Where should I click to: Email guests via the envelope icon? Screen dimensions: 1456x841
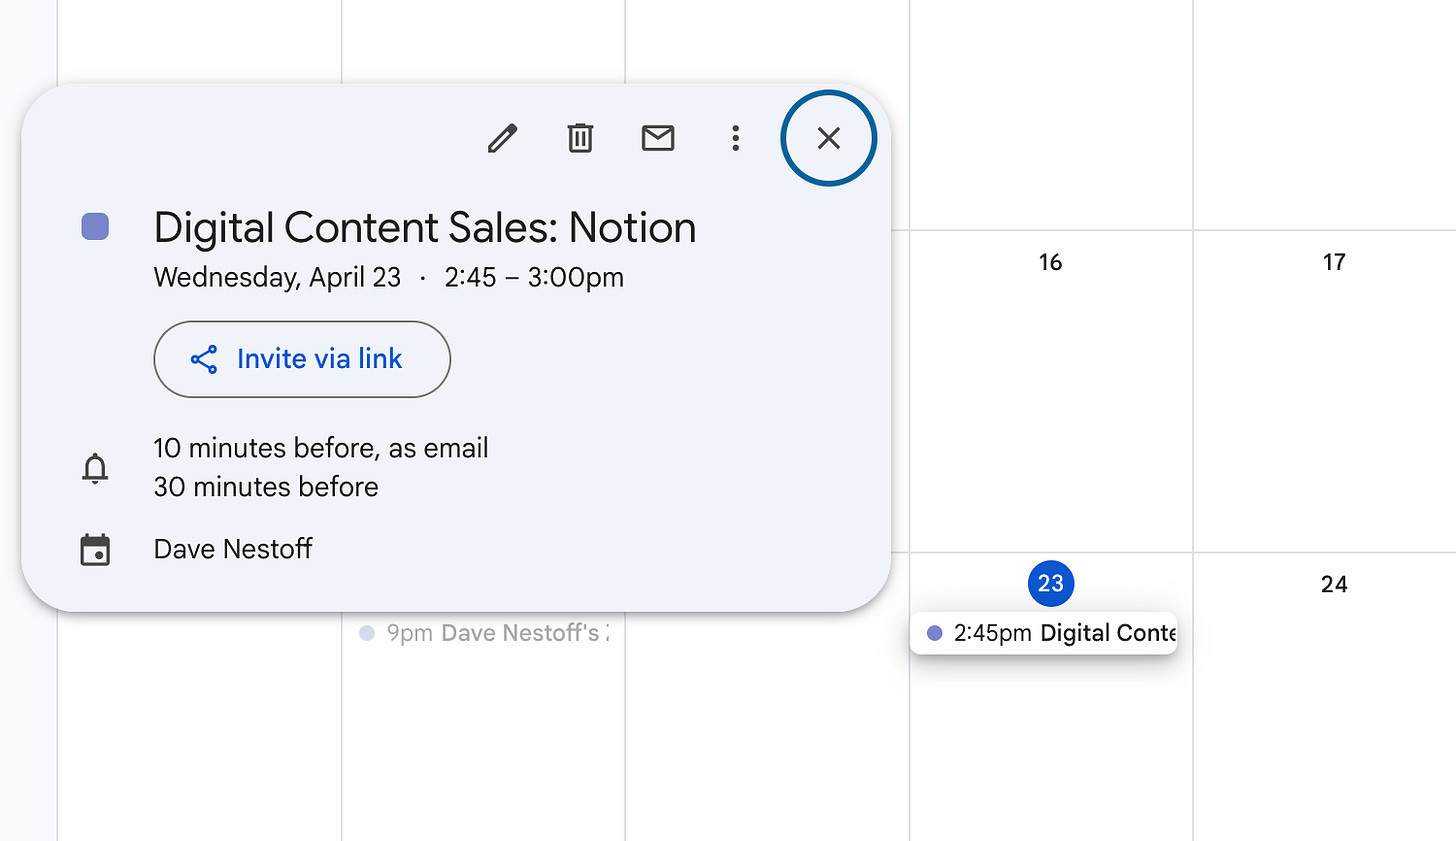(x=658, y=138)
